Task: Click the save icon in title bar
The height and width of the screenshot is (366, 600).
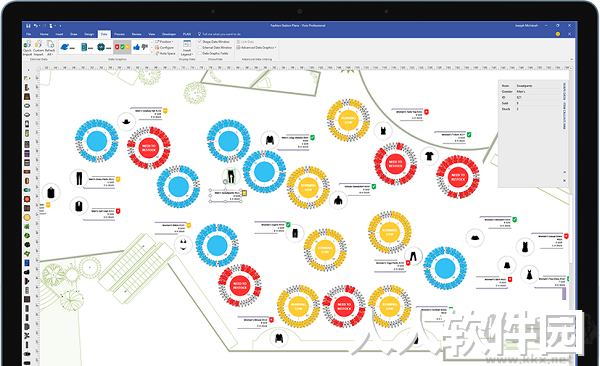Action: click(28, 26)
